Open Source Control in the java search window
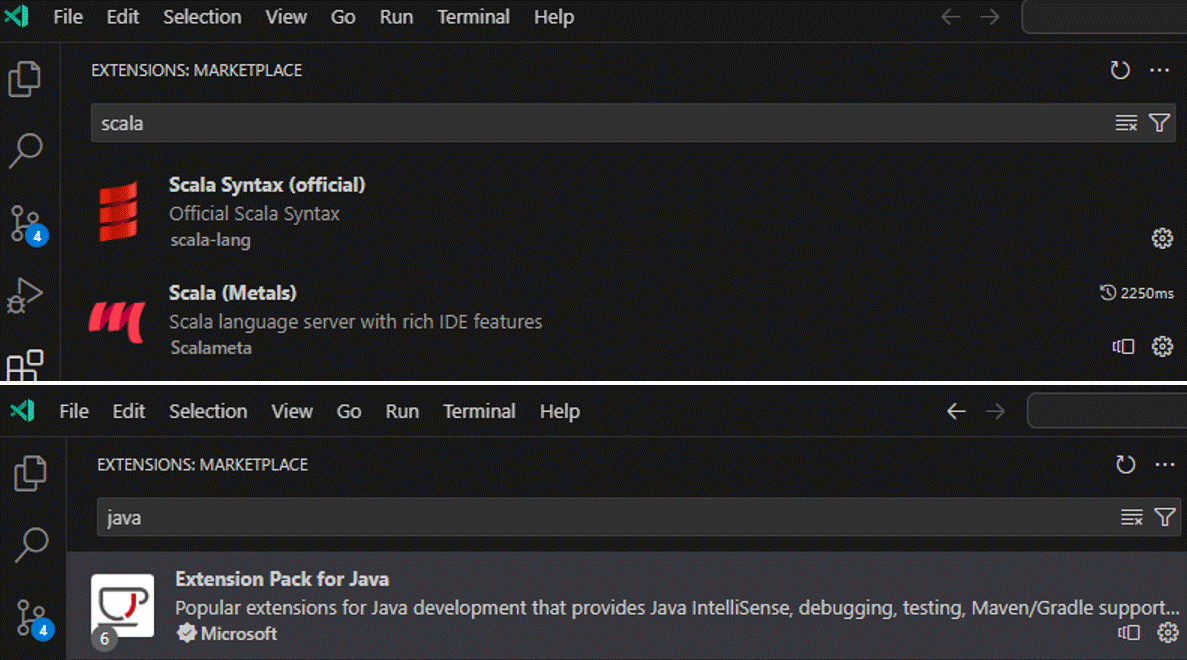 coord(32,616)
